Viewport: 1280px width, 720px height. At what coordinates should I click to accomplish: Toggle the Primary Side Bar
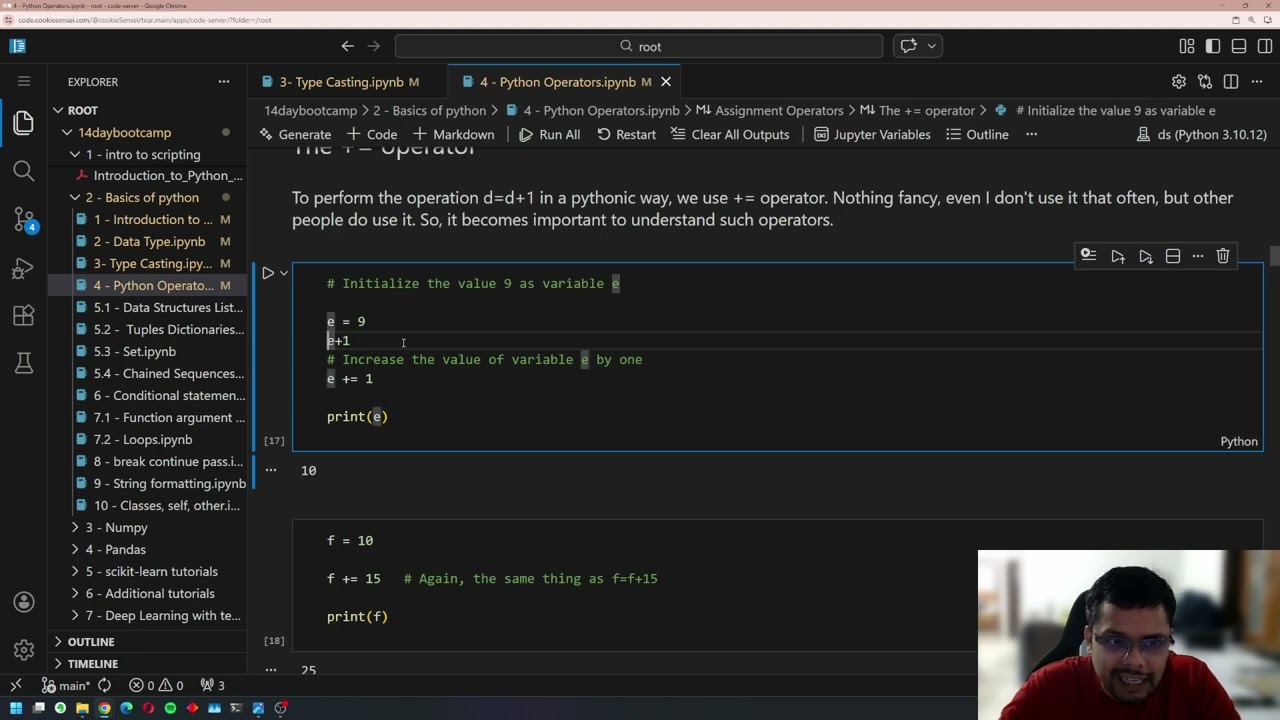(1213, 46)
